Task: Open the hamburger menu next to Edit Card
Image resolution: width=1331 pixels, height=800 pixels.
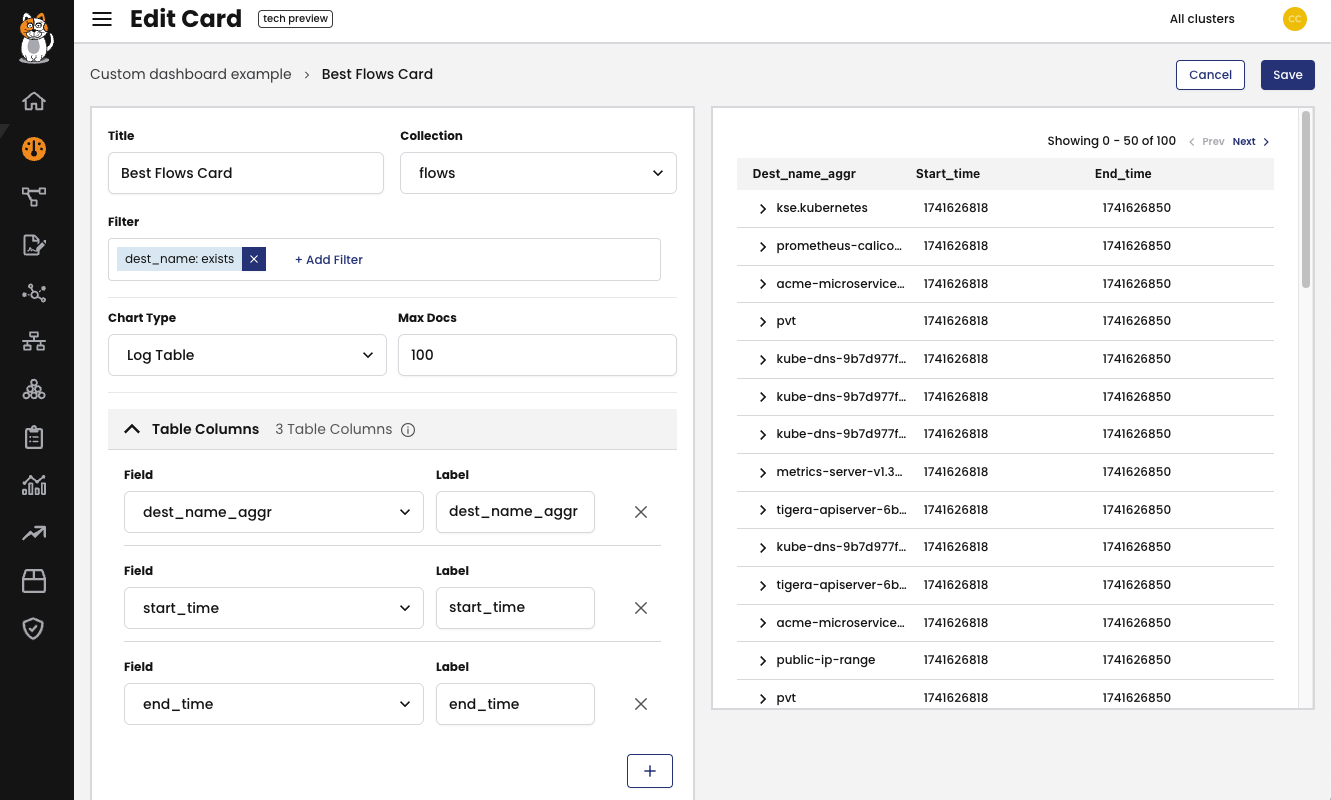Action: (x=101, y=18)
